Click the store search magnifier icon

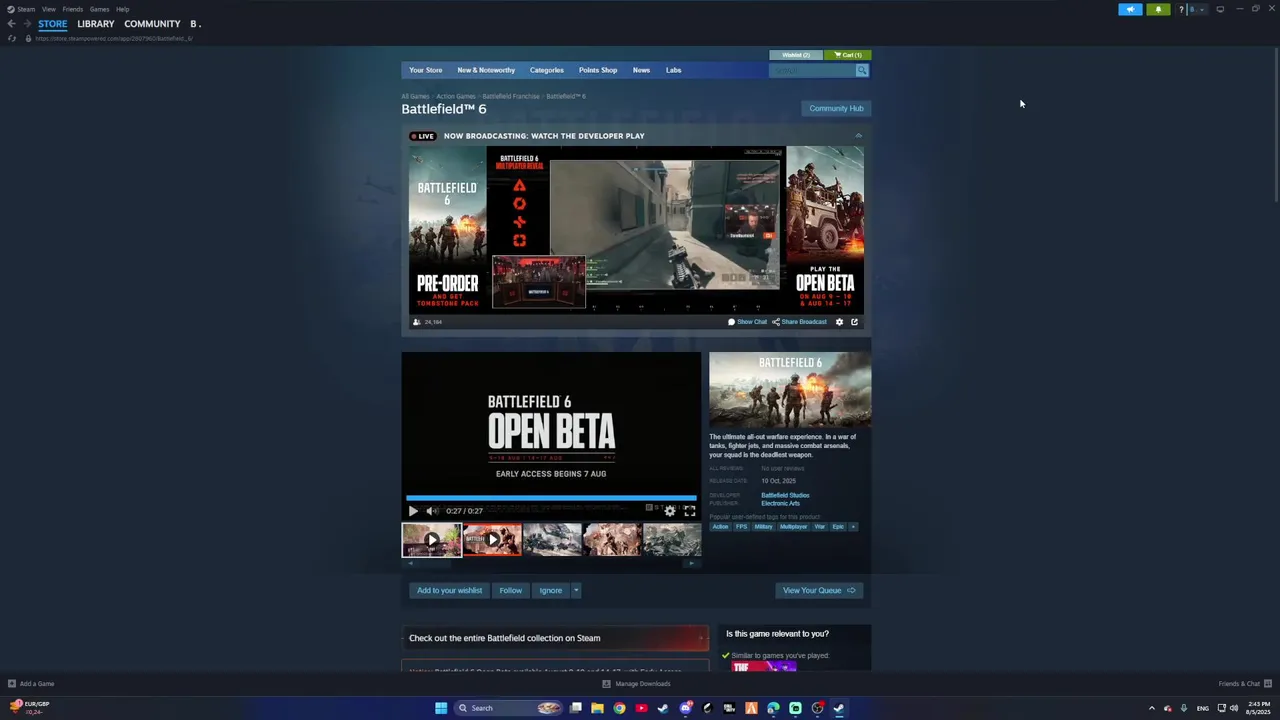click(x=862, y=70)
